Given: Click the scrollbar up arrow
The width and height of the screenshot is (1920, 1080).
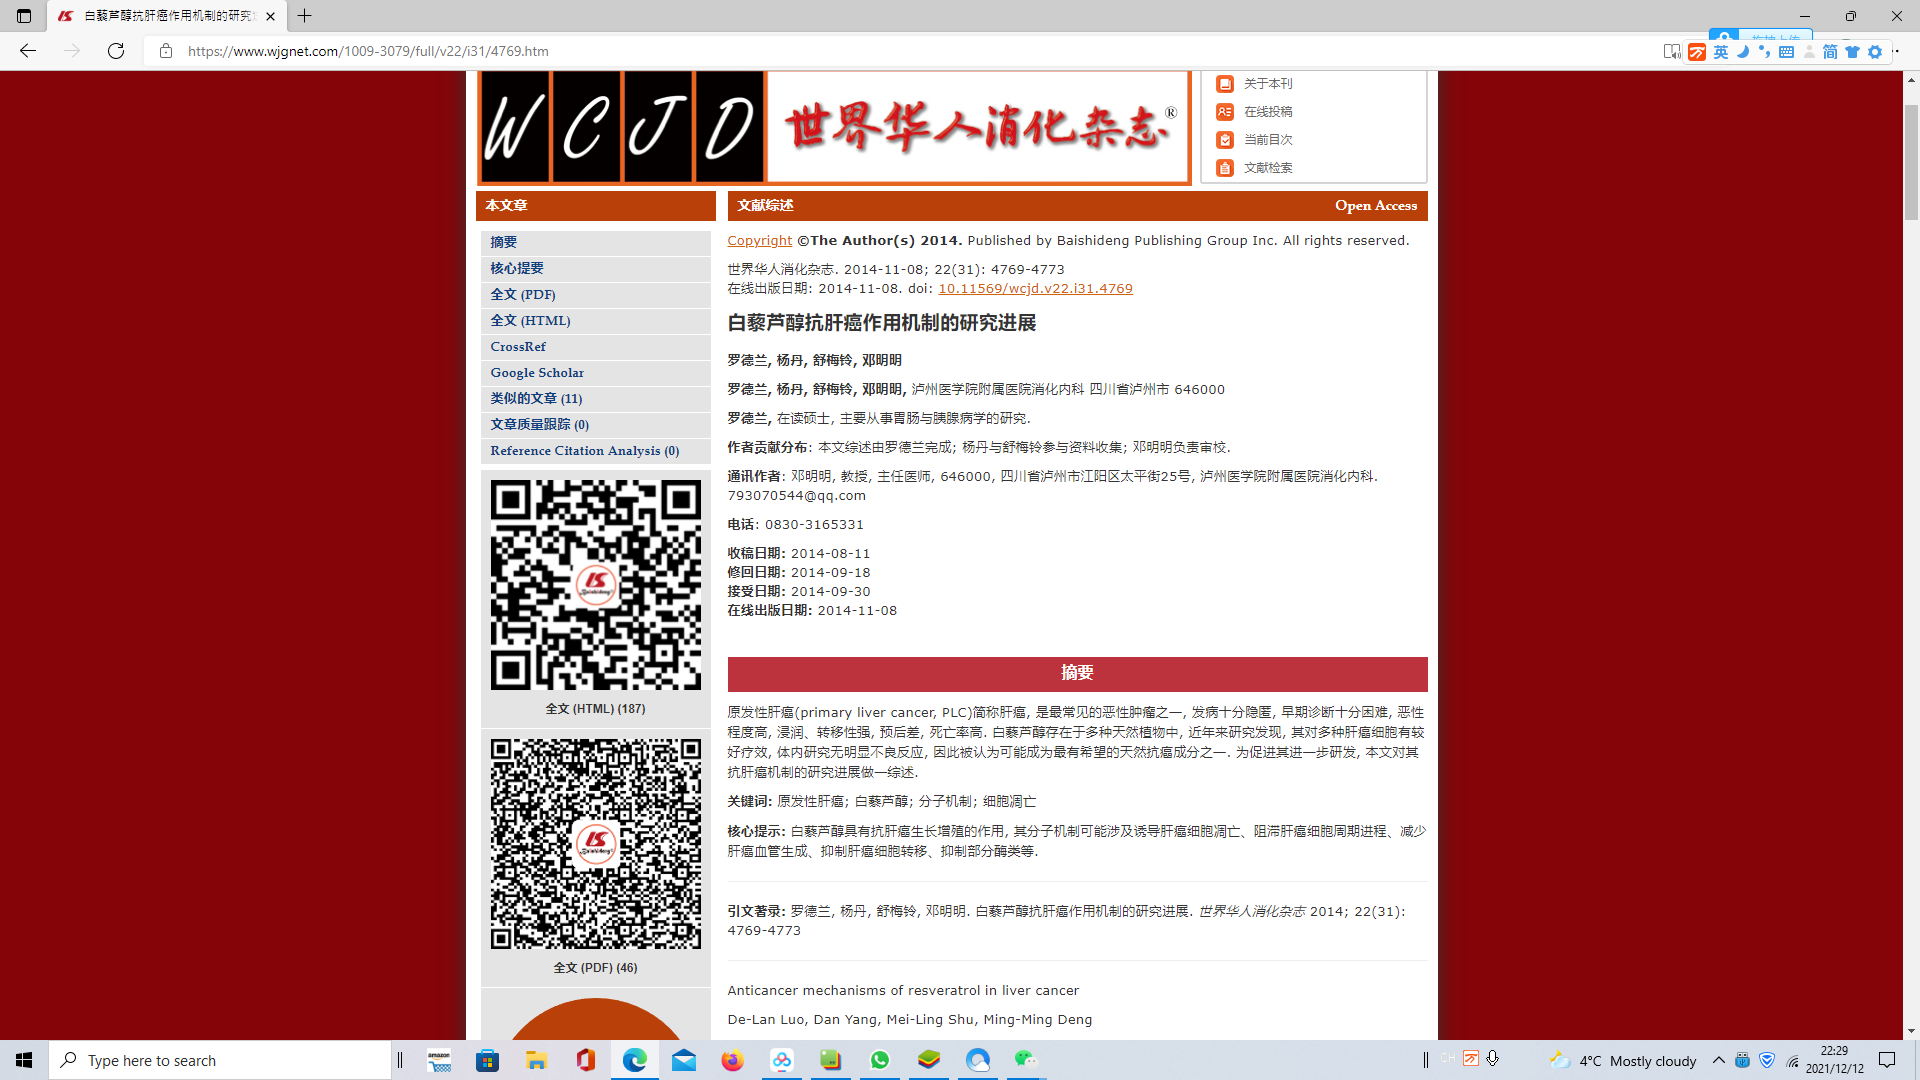Looking at the screenshot, I should tap(1911, 79).
